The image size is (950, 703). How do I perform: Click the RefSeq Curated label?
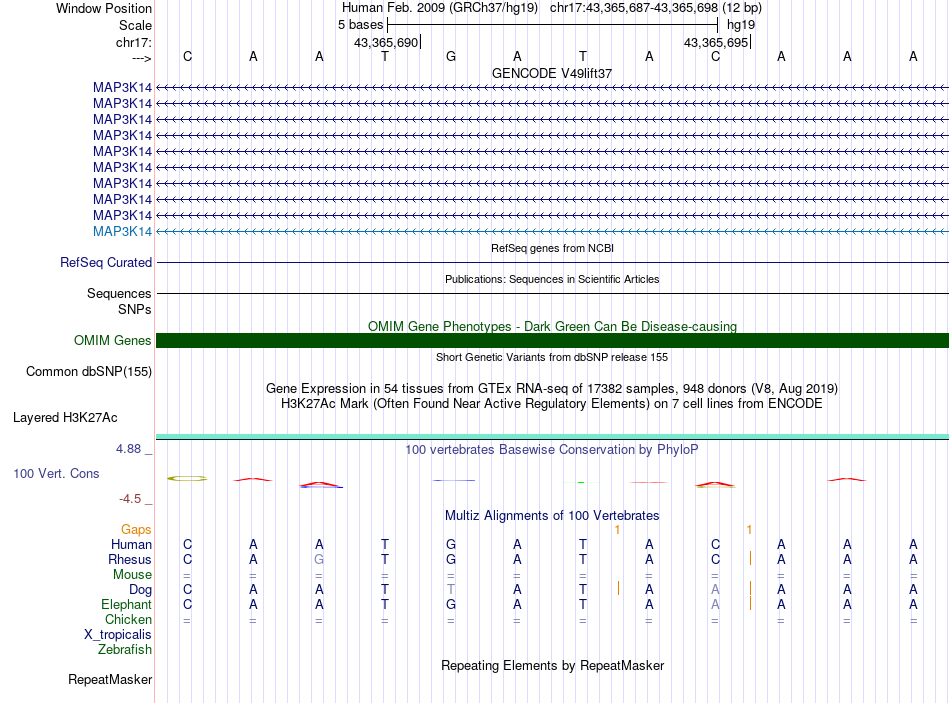tap(106, 262)
